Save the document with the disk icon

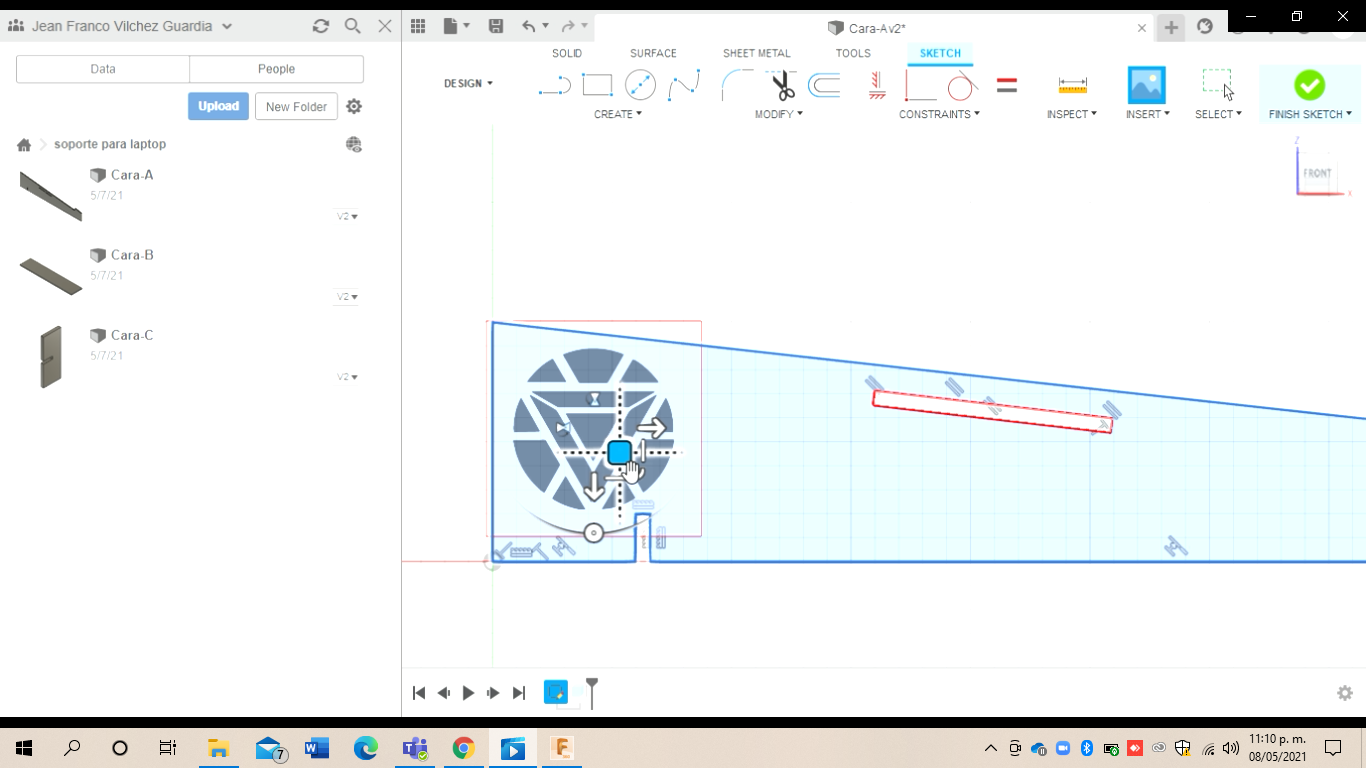[496, 27]
